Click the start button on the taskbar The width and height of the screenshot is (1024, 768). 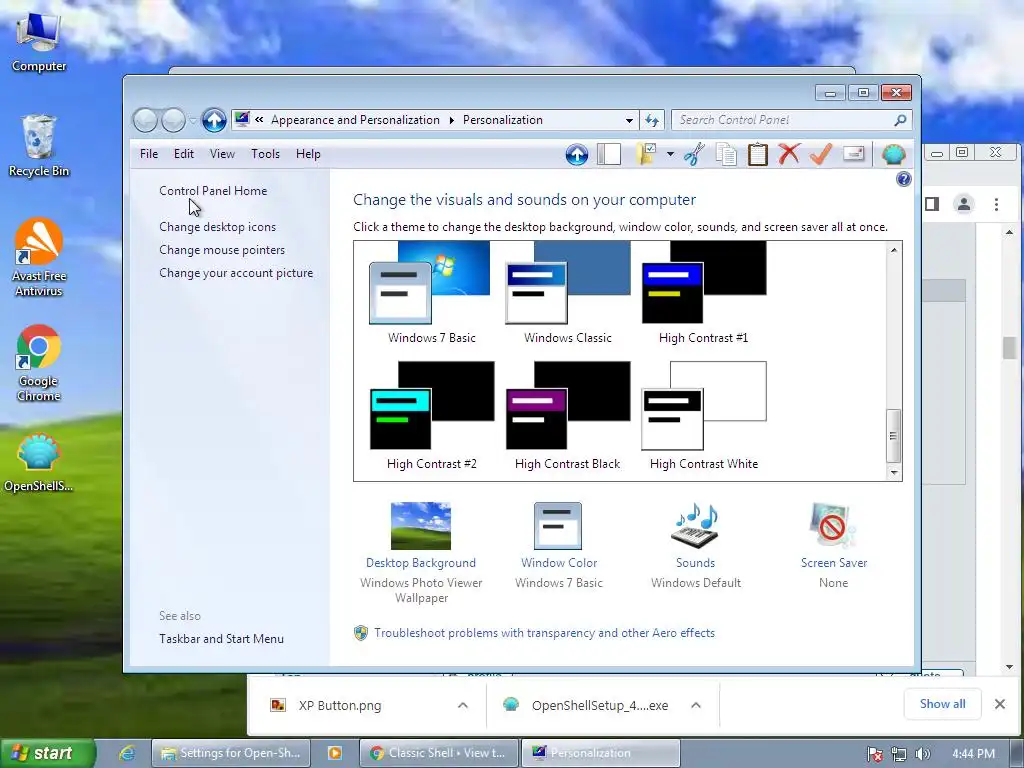click(48, 753)
